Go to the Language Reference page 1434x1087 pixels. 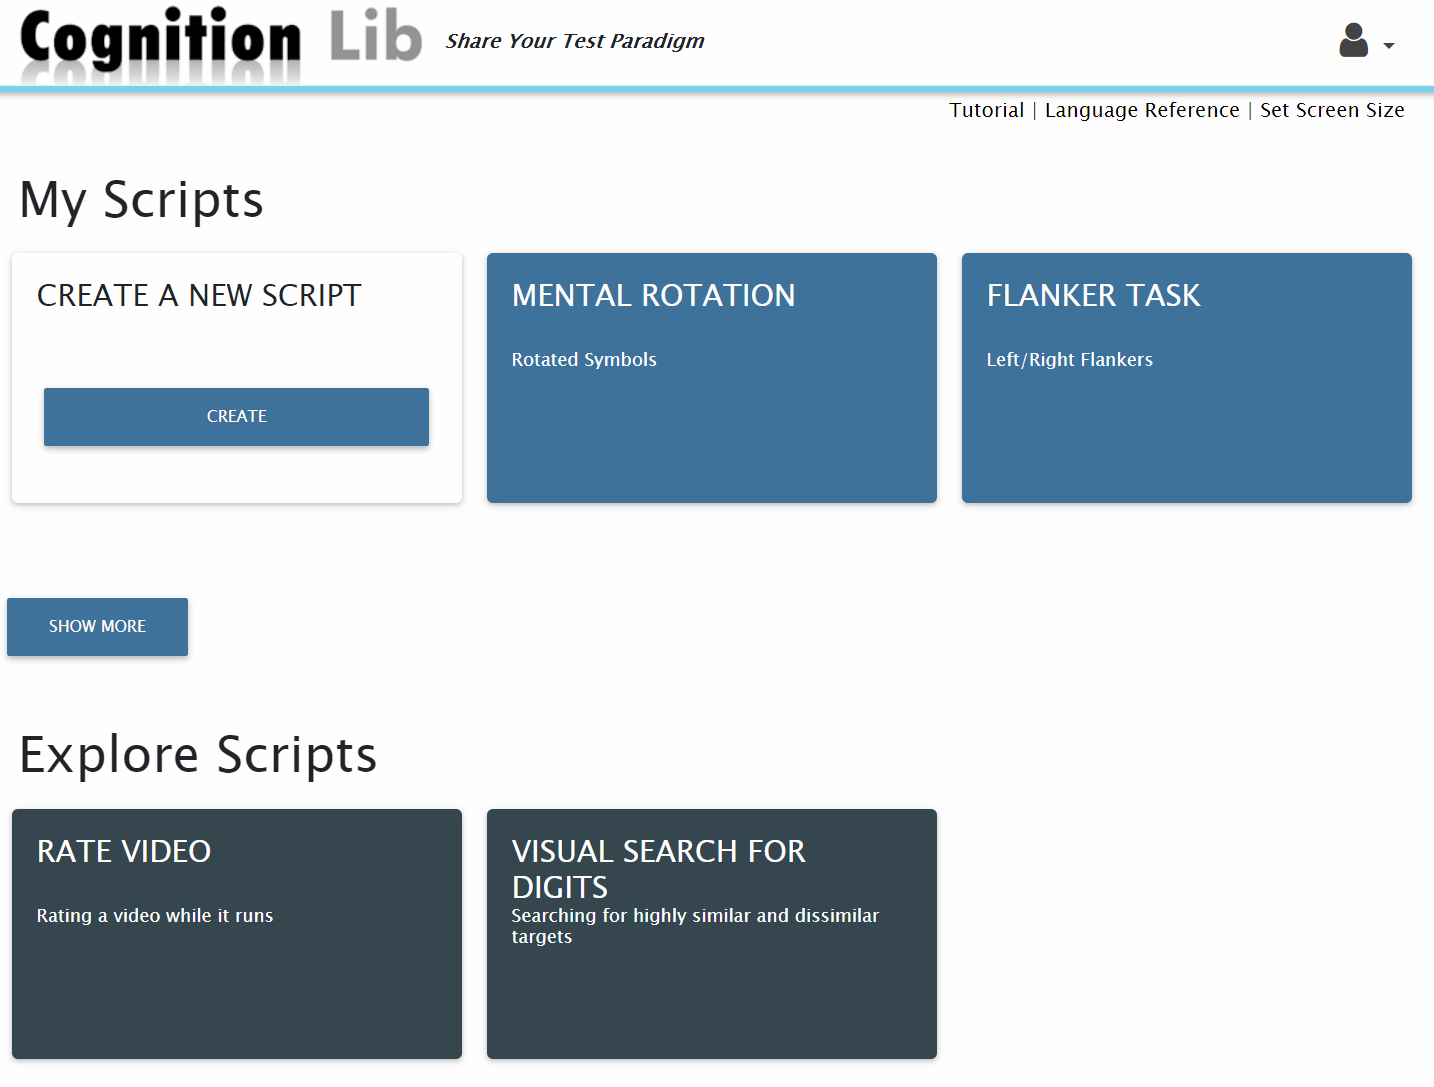[1141, 110]
